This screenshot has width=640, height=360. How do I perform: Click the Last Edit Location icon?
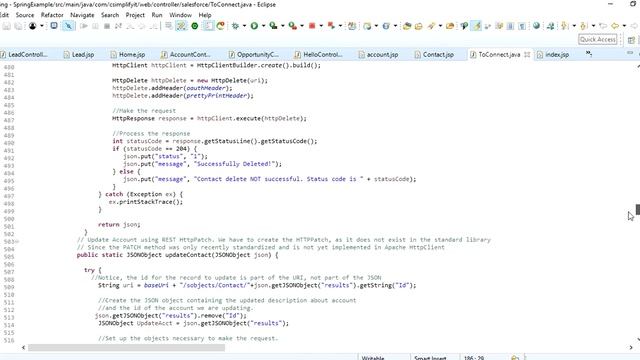(603, 26)
